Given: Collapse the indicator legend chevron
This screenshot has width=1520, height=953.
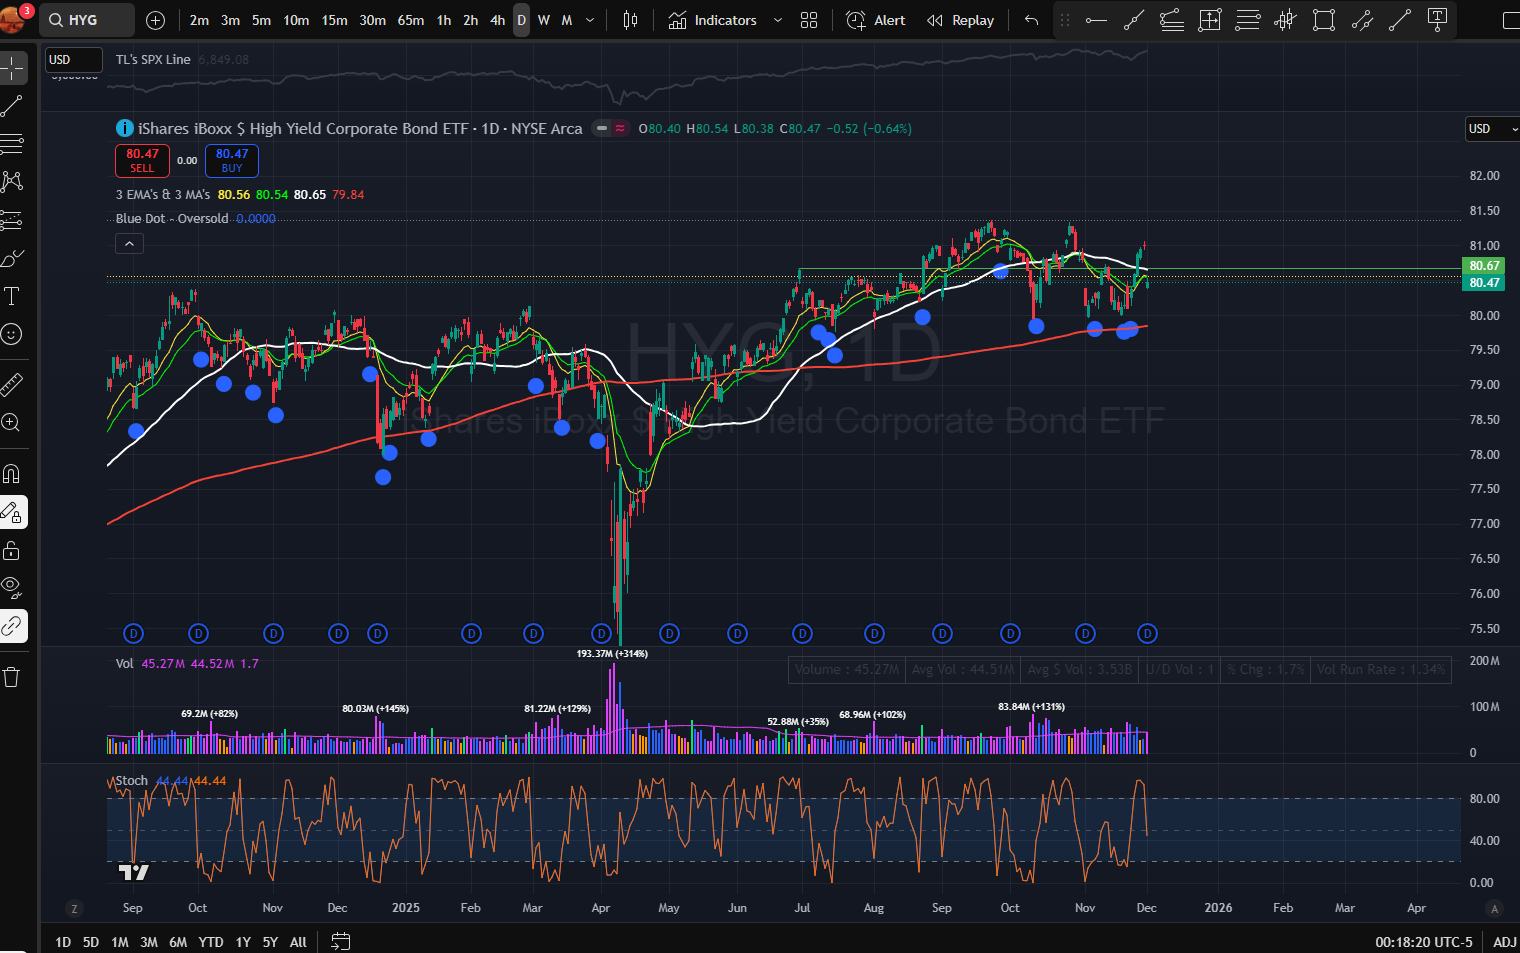Looking at the screenshot, I should pos(129,243).
